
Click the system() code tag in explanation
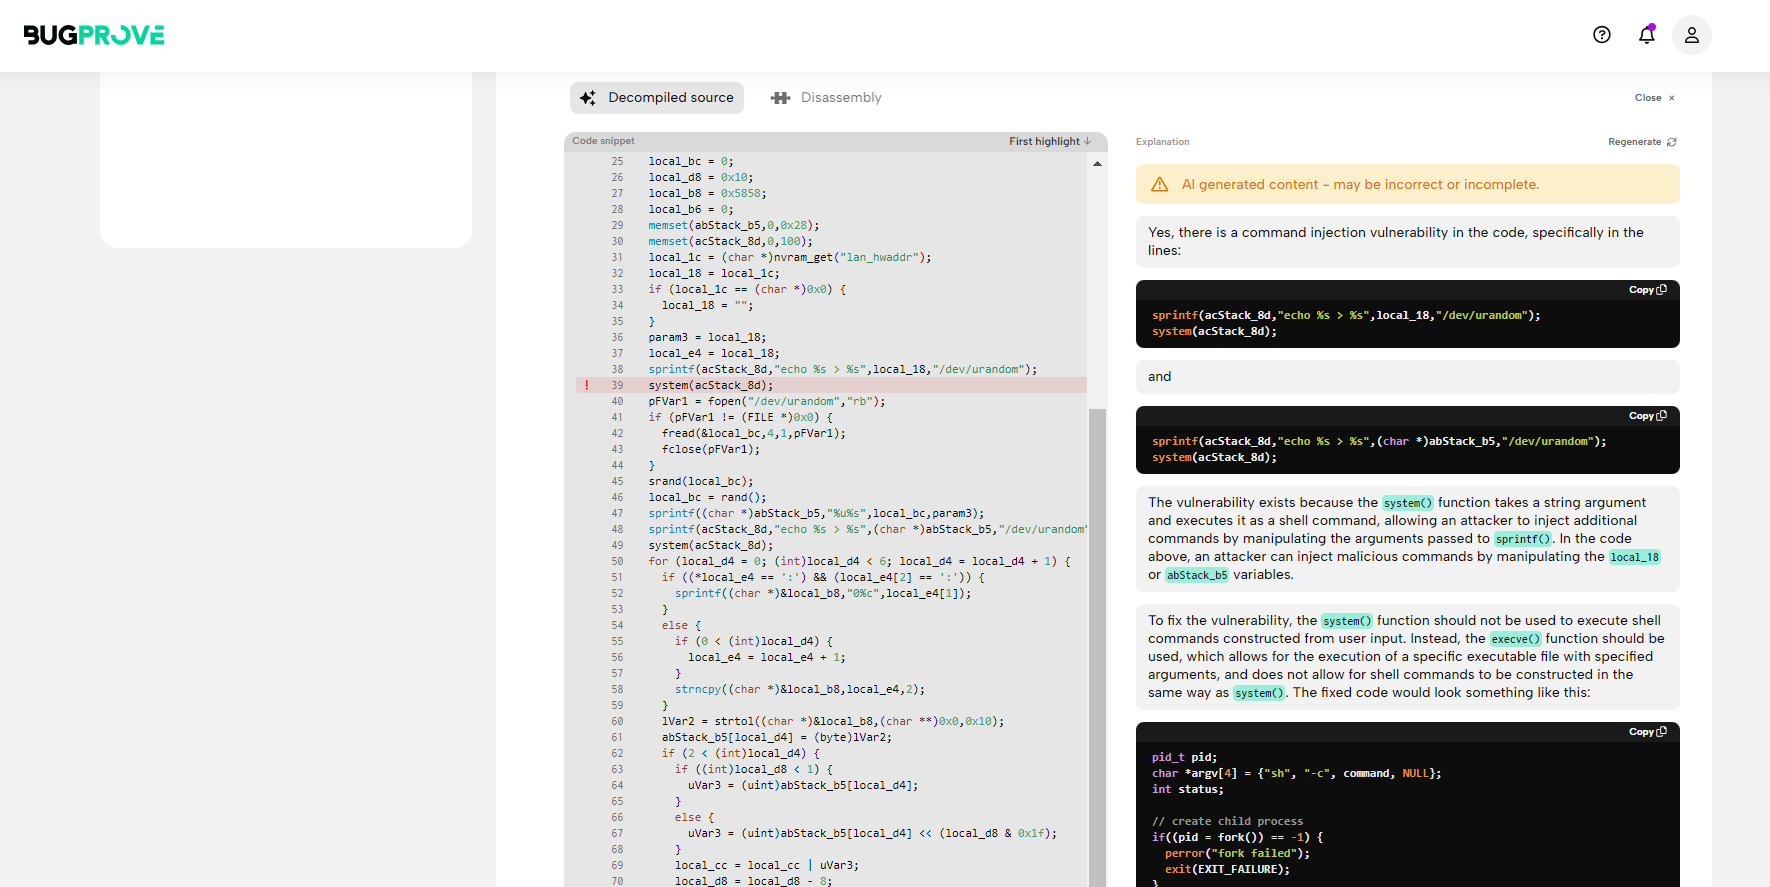1407,503
